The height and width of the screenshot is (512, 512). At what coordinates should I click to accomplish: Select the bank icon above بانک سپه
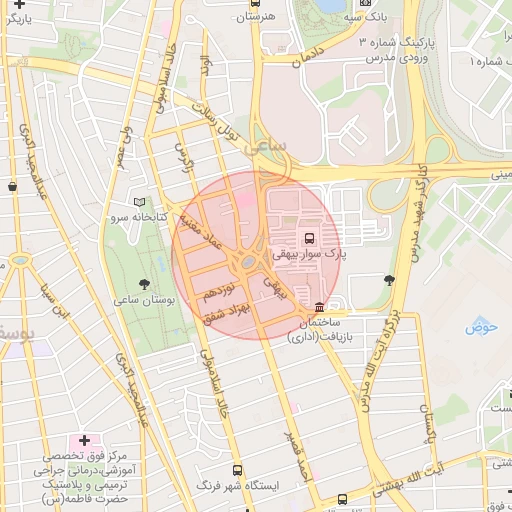click(x=365, y=2)
